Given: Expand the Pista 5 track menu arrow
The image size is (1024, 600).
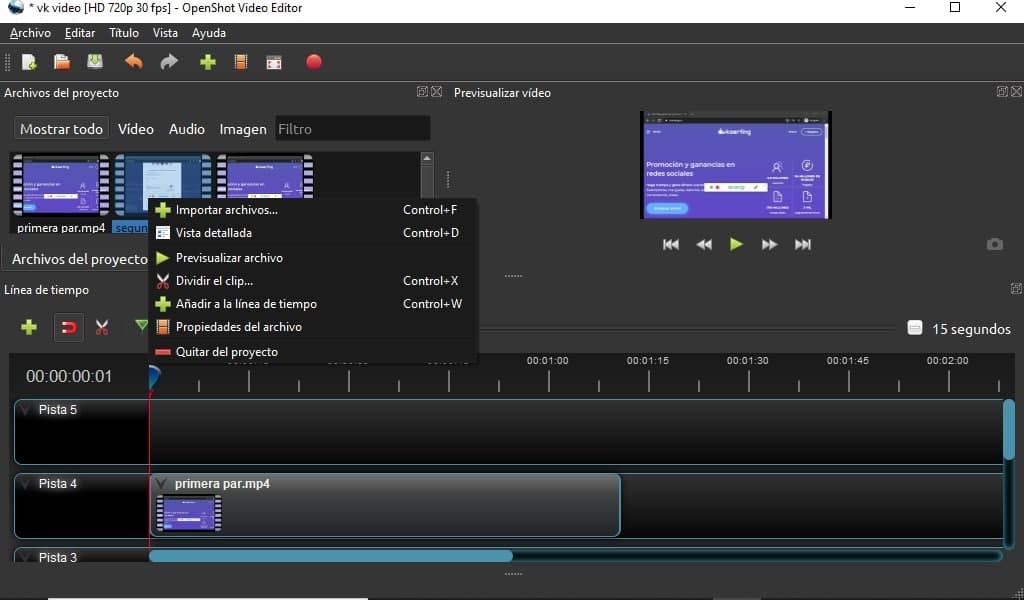Looking at the screenshot, I should tap(26, 409).
